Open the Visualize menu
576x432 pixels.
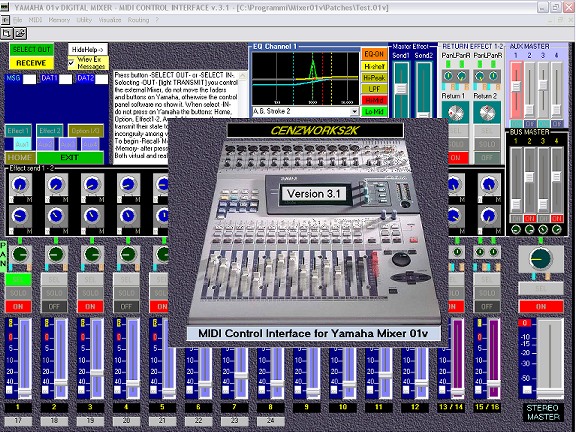pos(110,20)
